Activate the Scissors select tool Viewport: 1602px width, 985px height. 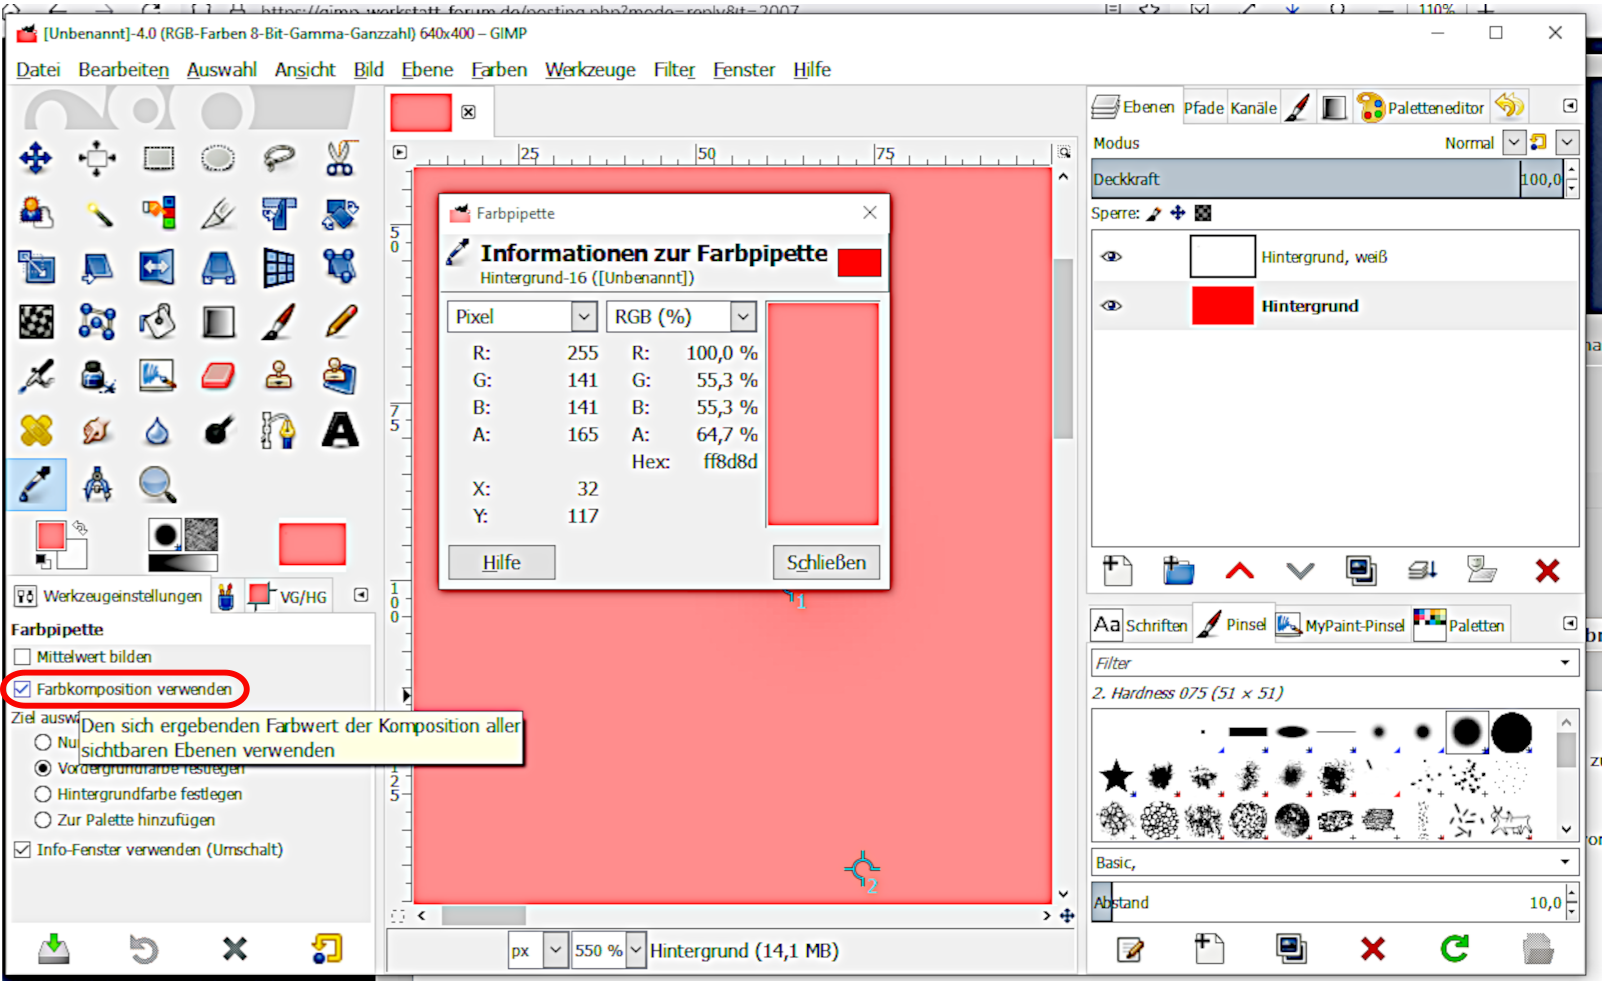[340, 158]
